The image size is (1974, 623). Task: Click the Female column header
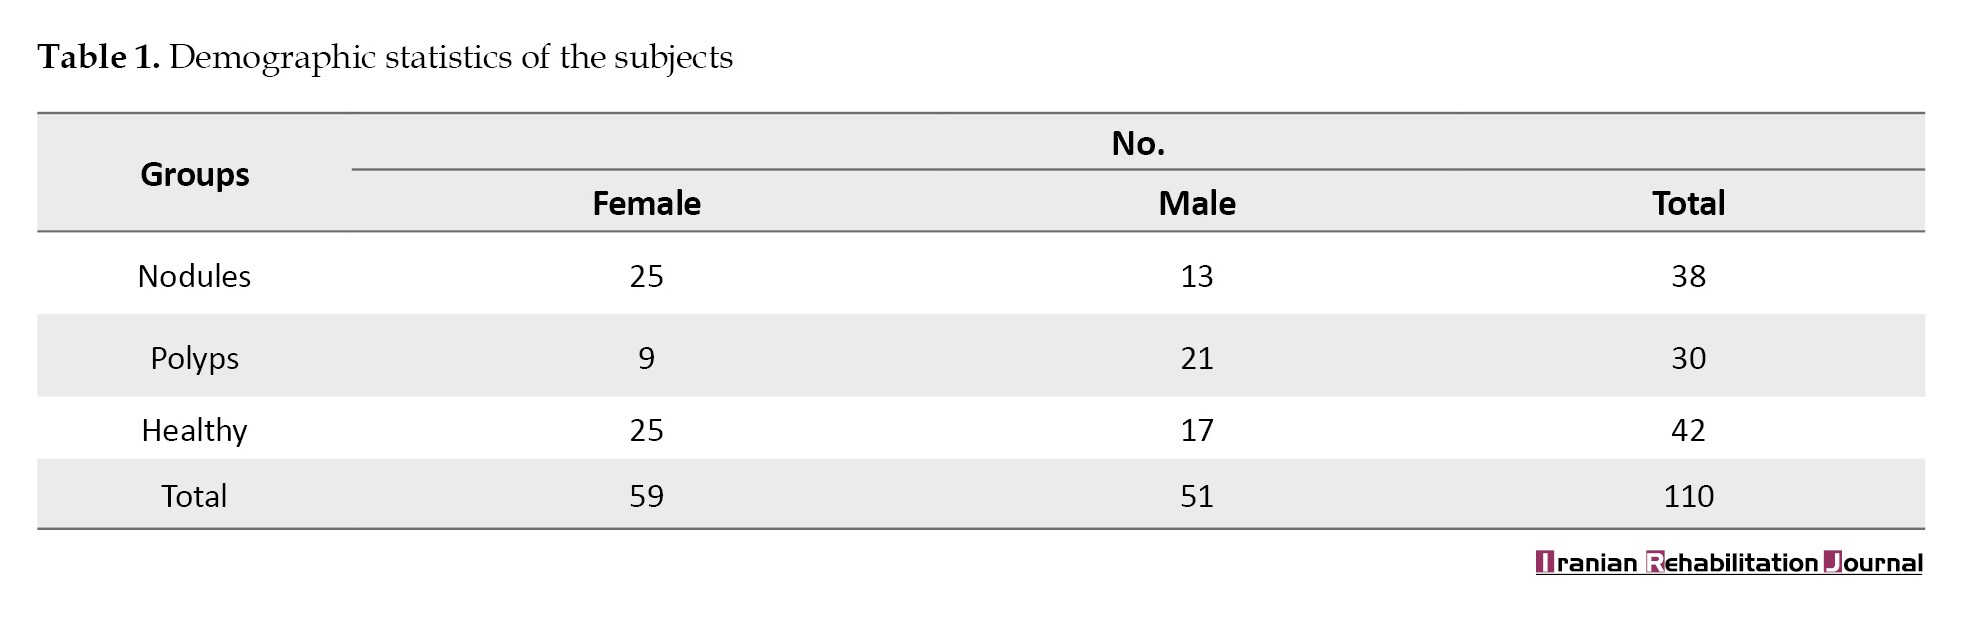pyautogui.click(x=646, y=203)
